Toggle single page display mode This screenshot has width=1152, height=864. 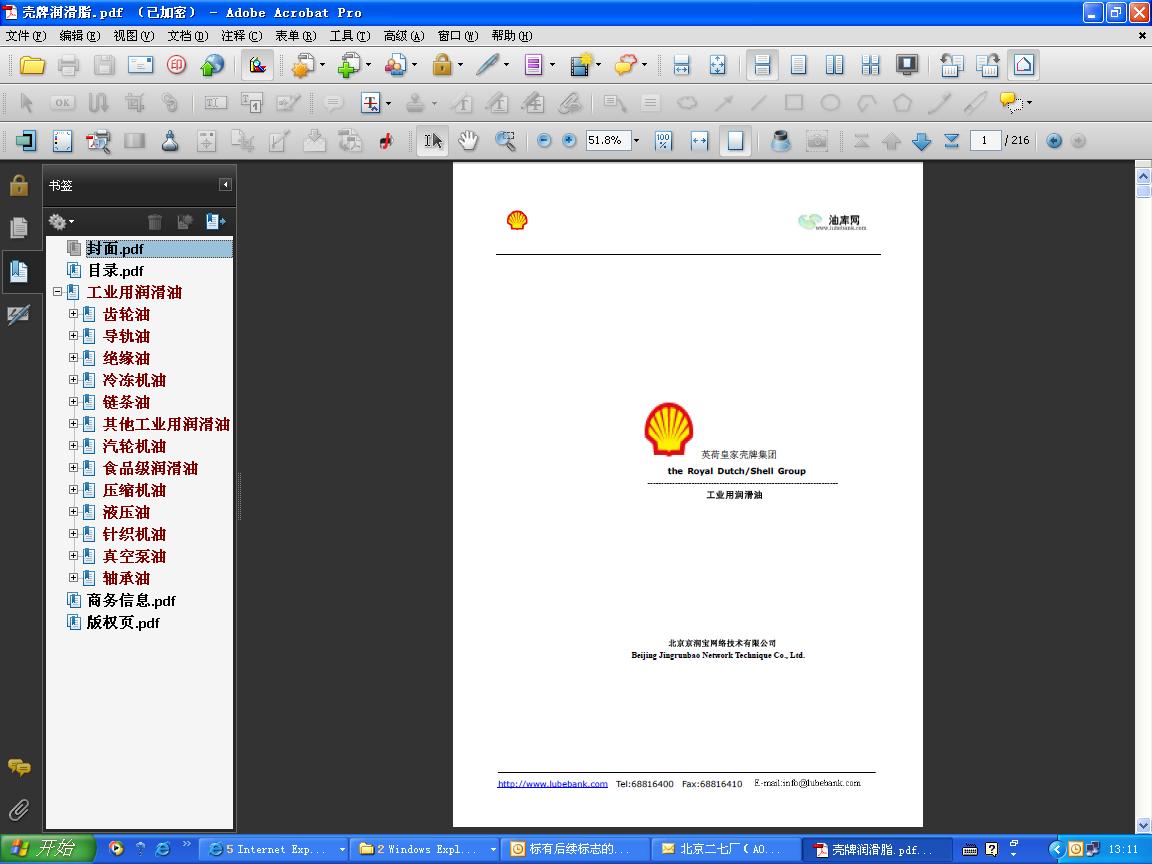[799, 65]
